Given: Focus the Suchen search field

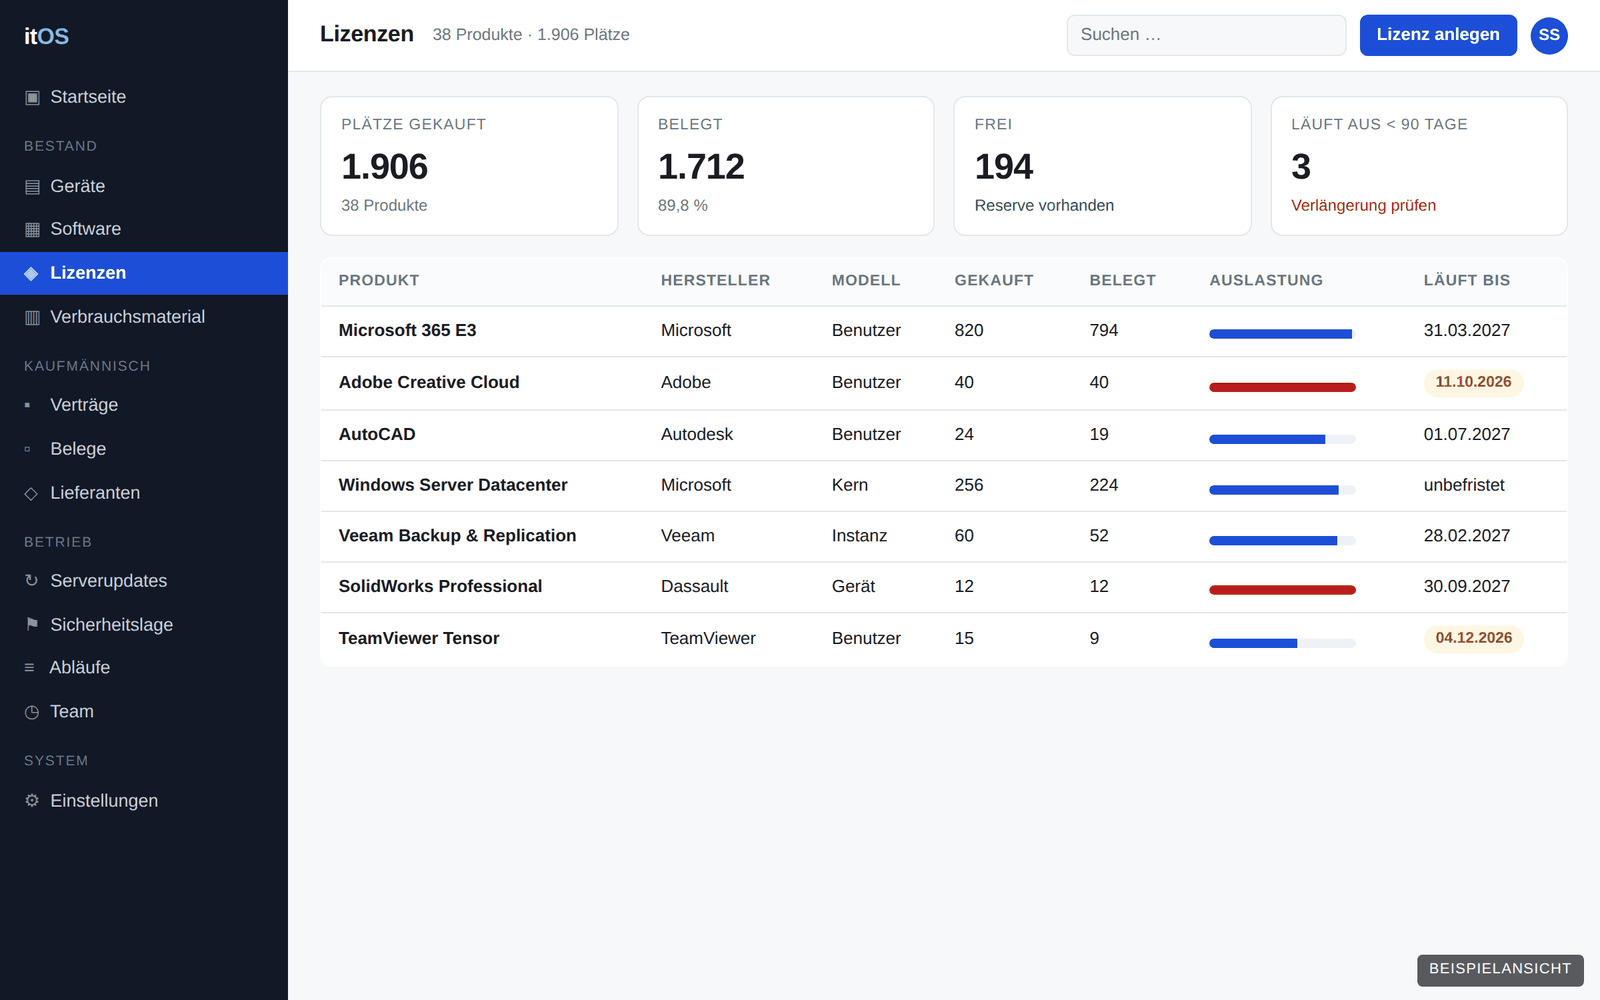Looking at the screenshot, I should tap(1206, 35).
